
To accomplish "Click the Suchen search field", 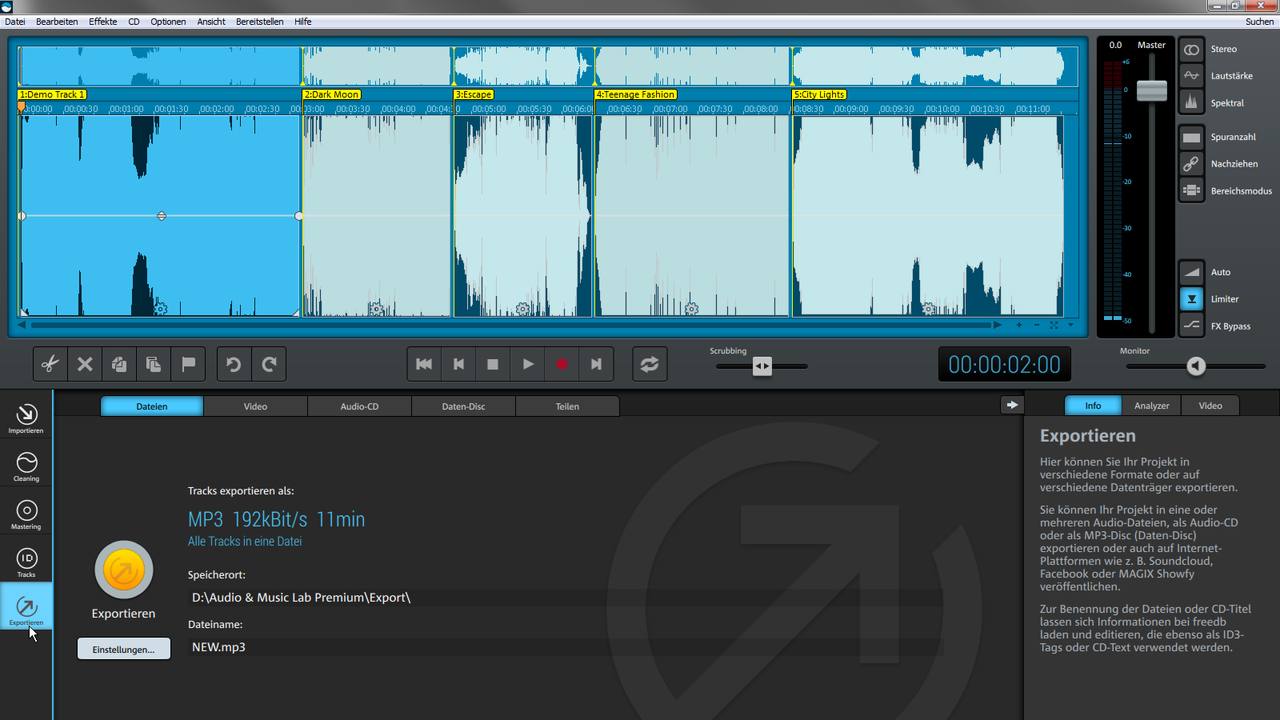I will (1259, 21).
